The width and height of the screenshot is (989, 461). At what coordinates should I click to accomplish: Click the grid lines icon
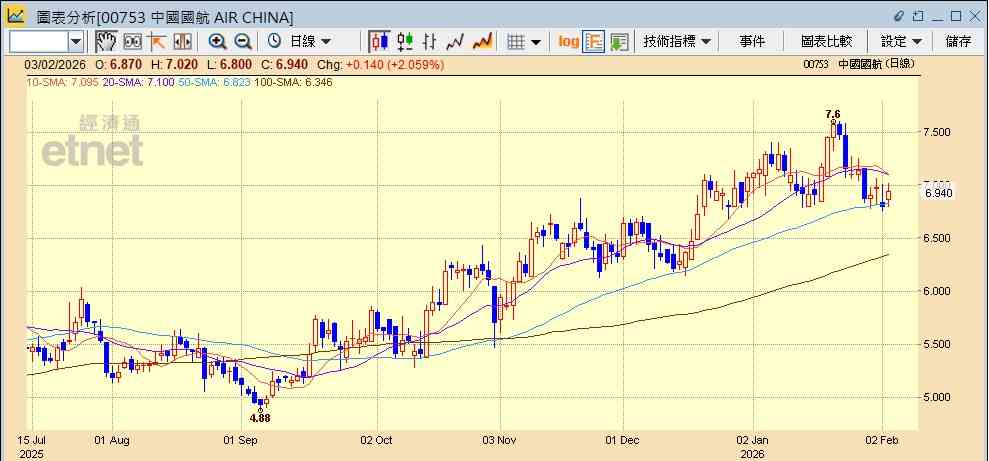click(x=517, y=42)
